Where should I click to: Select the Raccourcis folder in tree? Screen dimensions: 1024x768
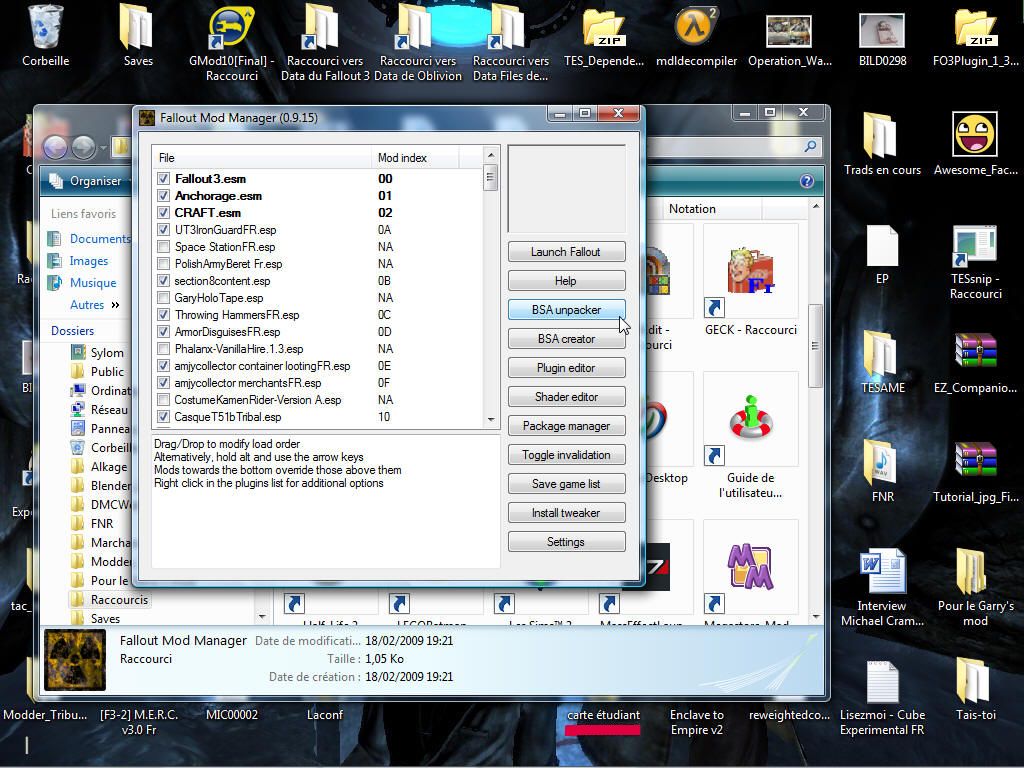click(120, 600)
